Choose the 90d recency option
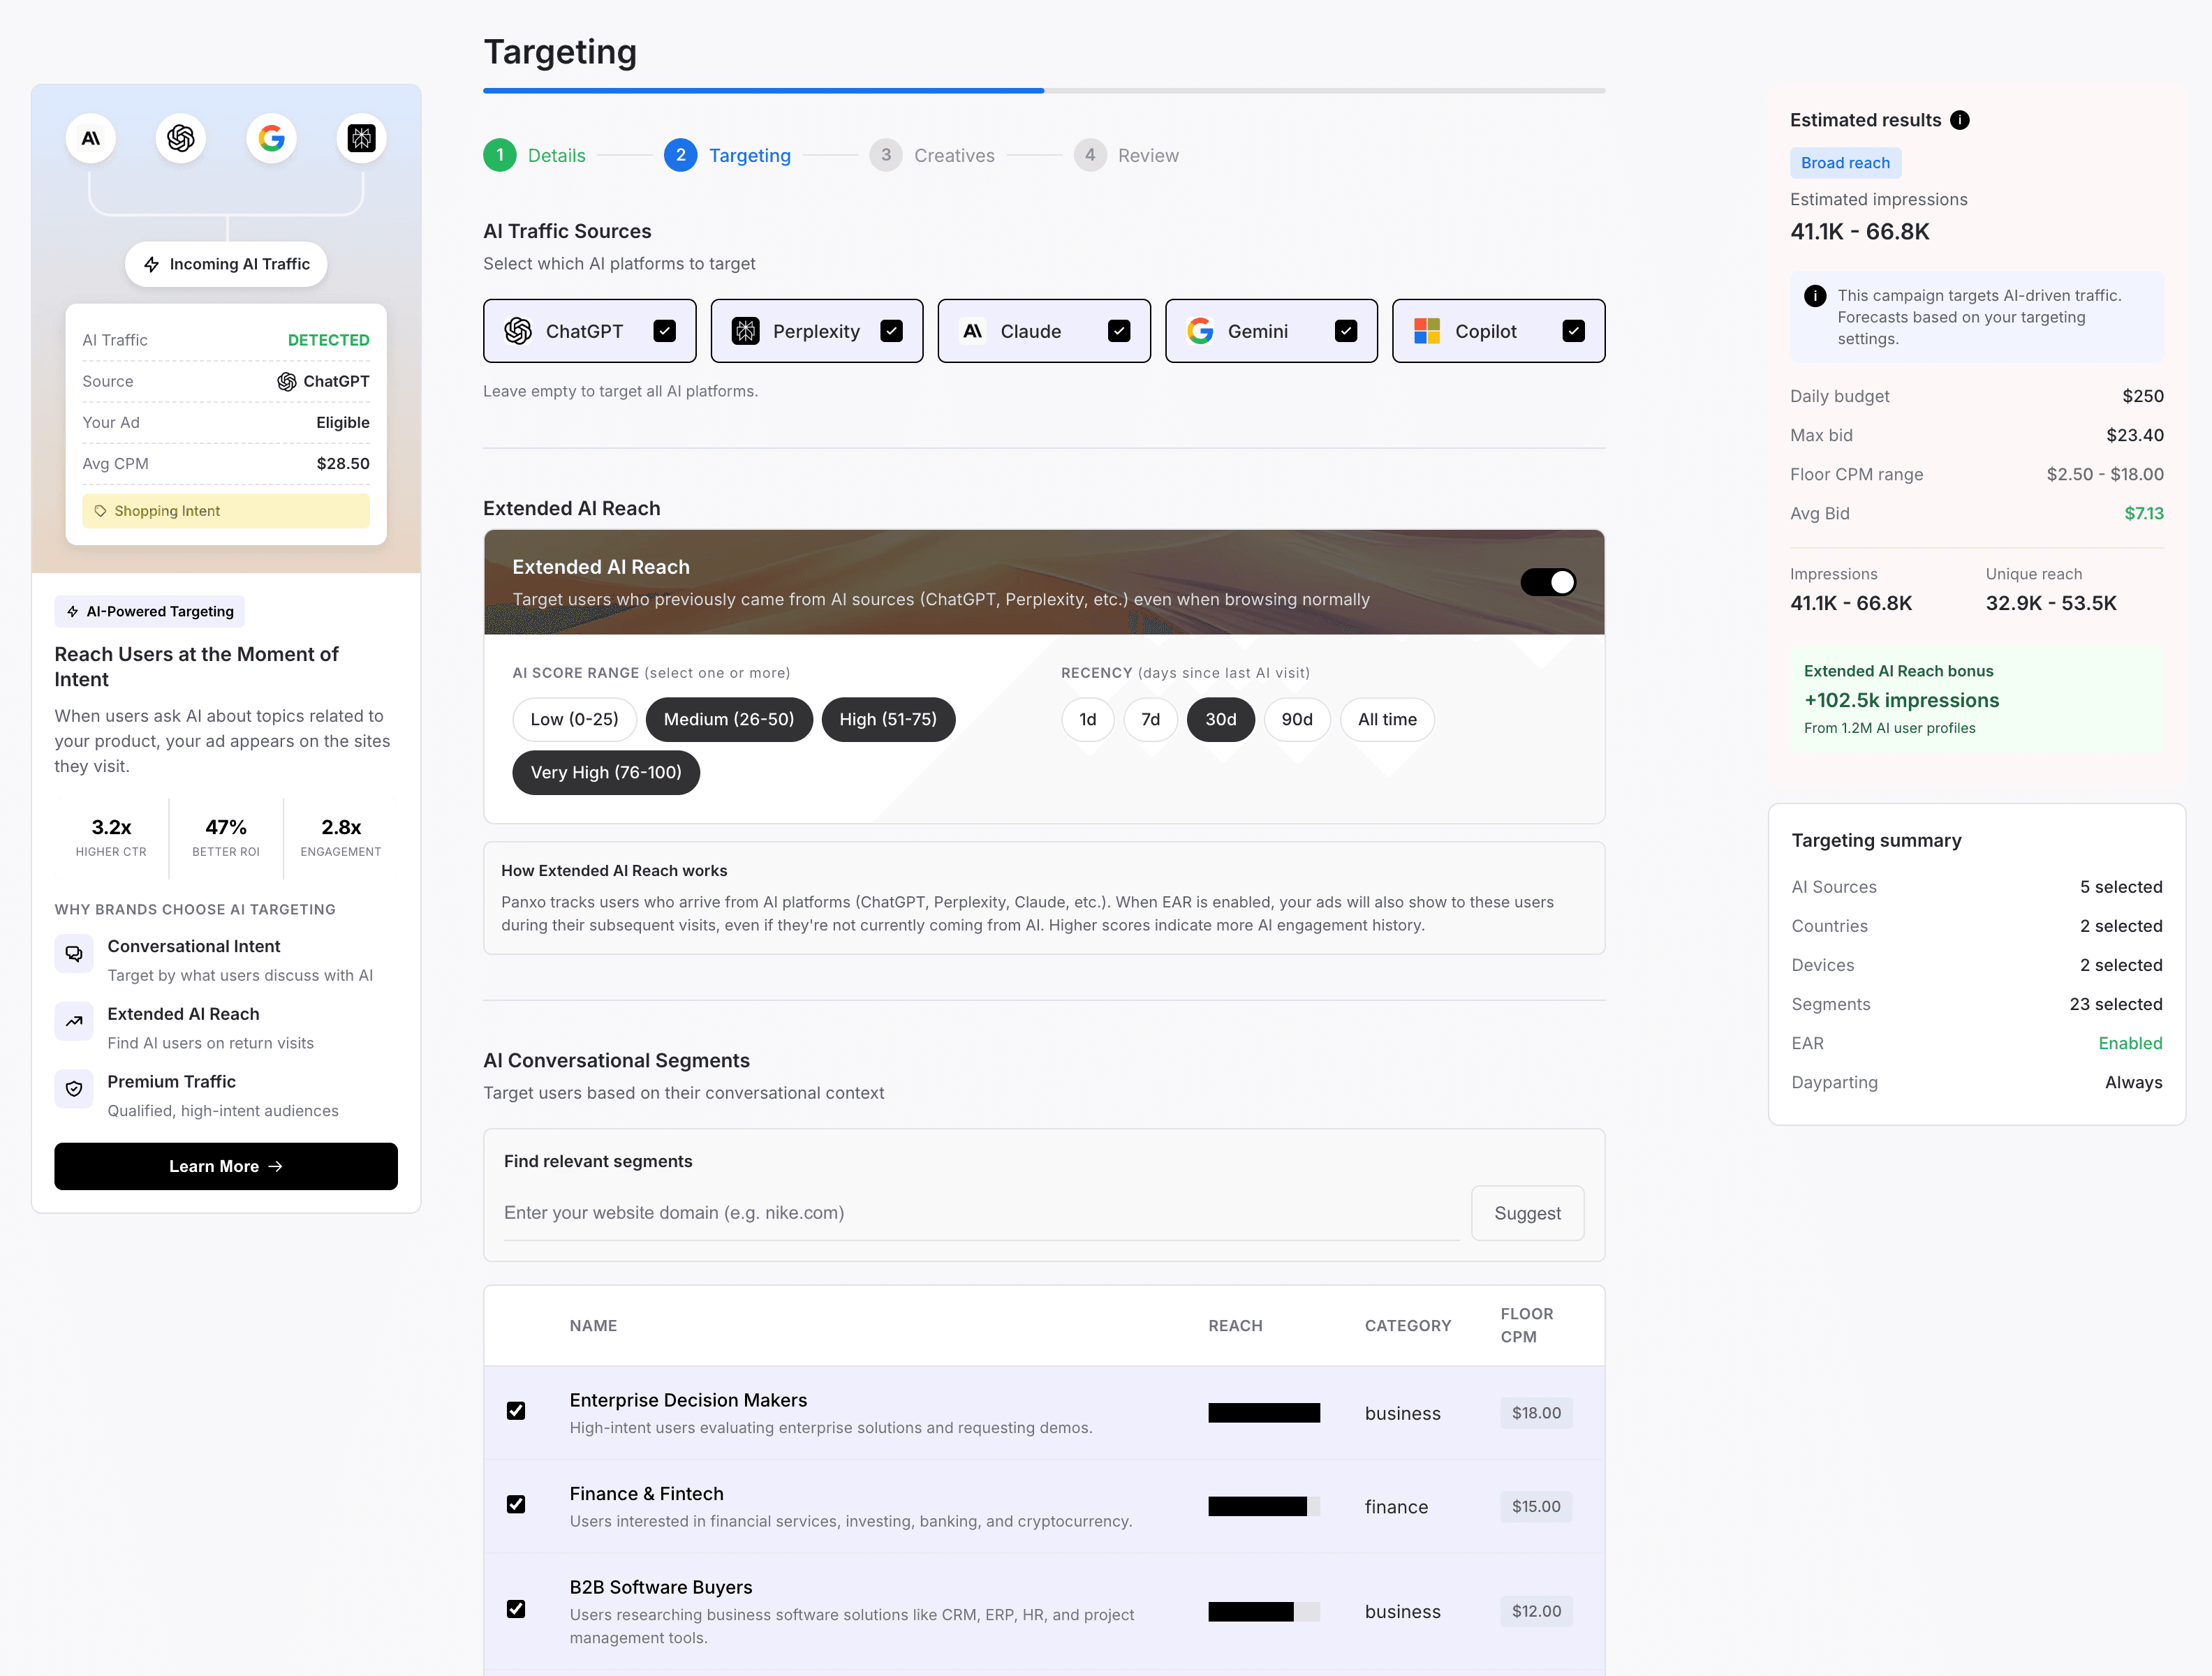 [1296, 719]
